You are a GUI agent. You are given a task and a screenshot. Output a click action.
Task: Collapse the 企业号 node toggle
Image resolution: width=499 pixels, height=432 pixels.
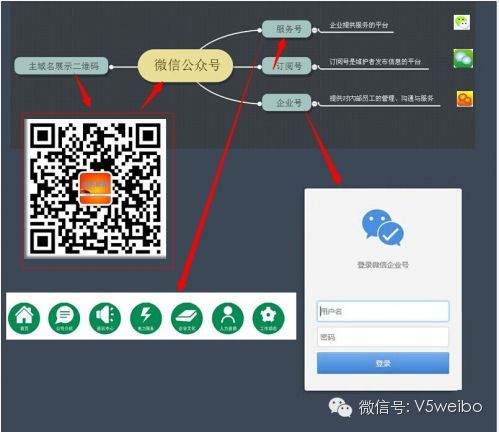[x=315, y=104]
